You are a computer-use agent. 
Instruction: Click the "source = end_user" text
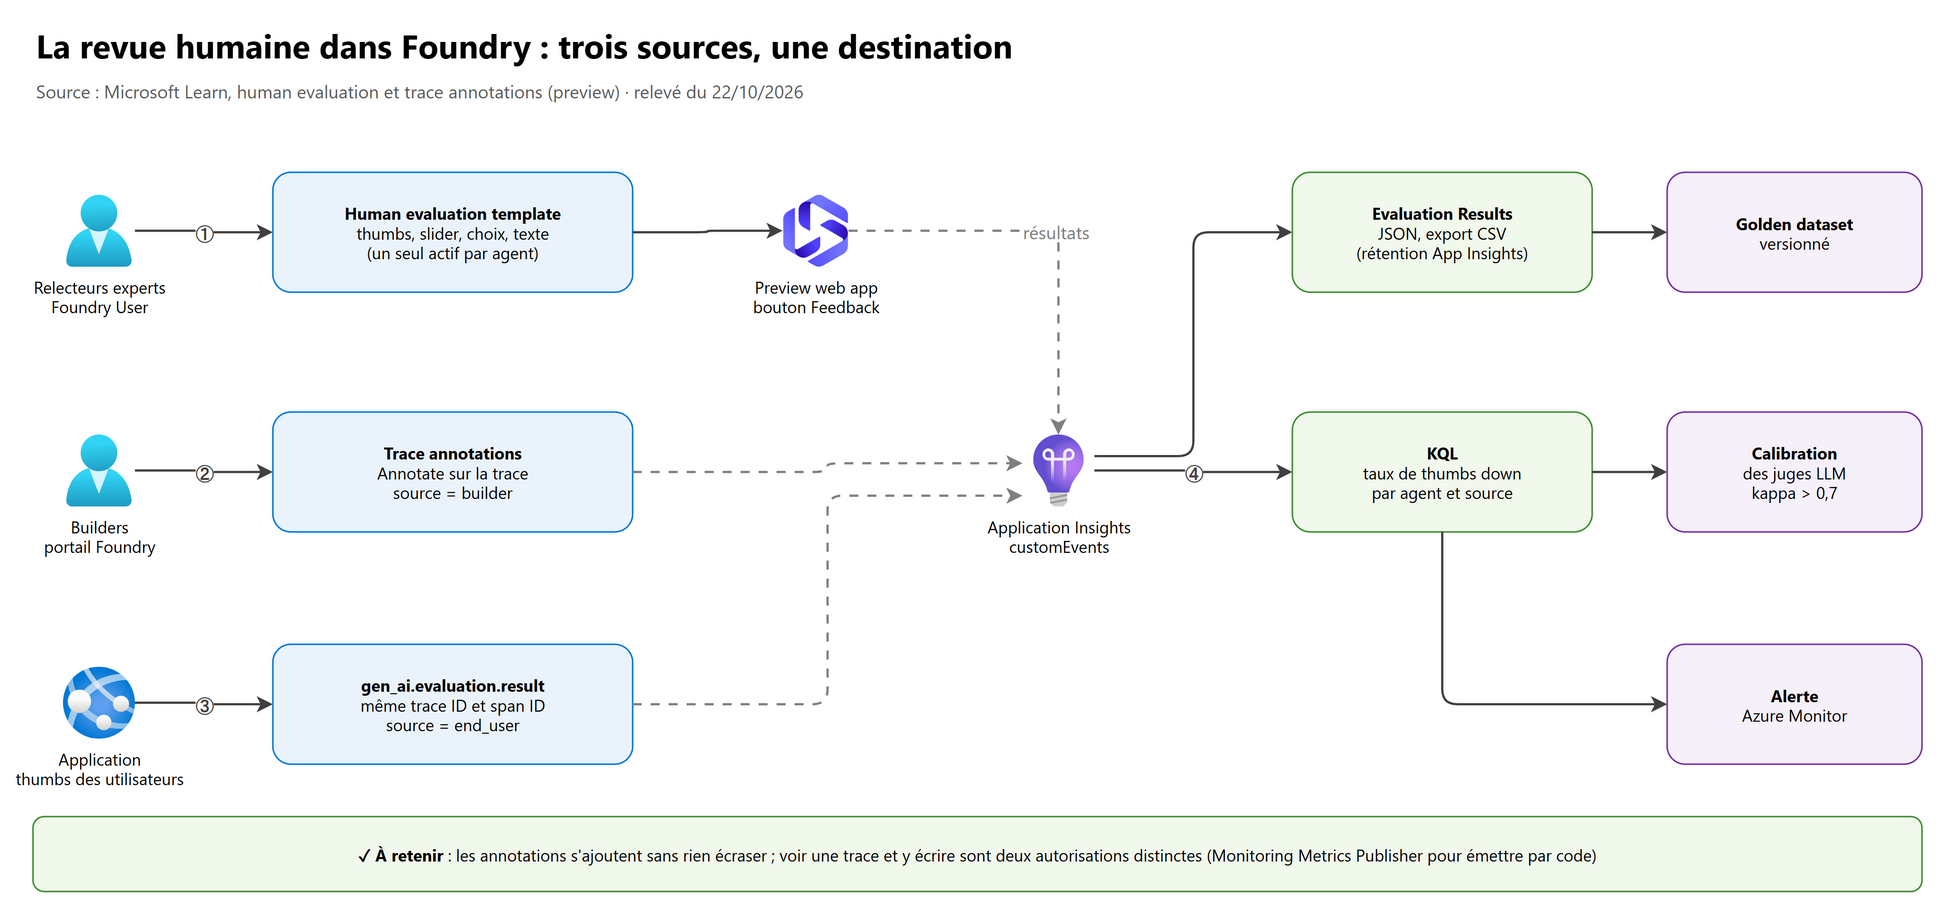click(x=453, y=725)
